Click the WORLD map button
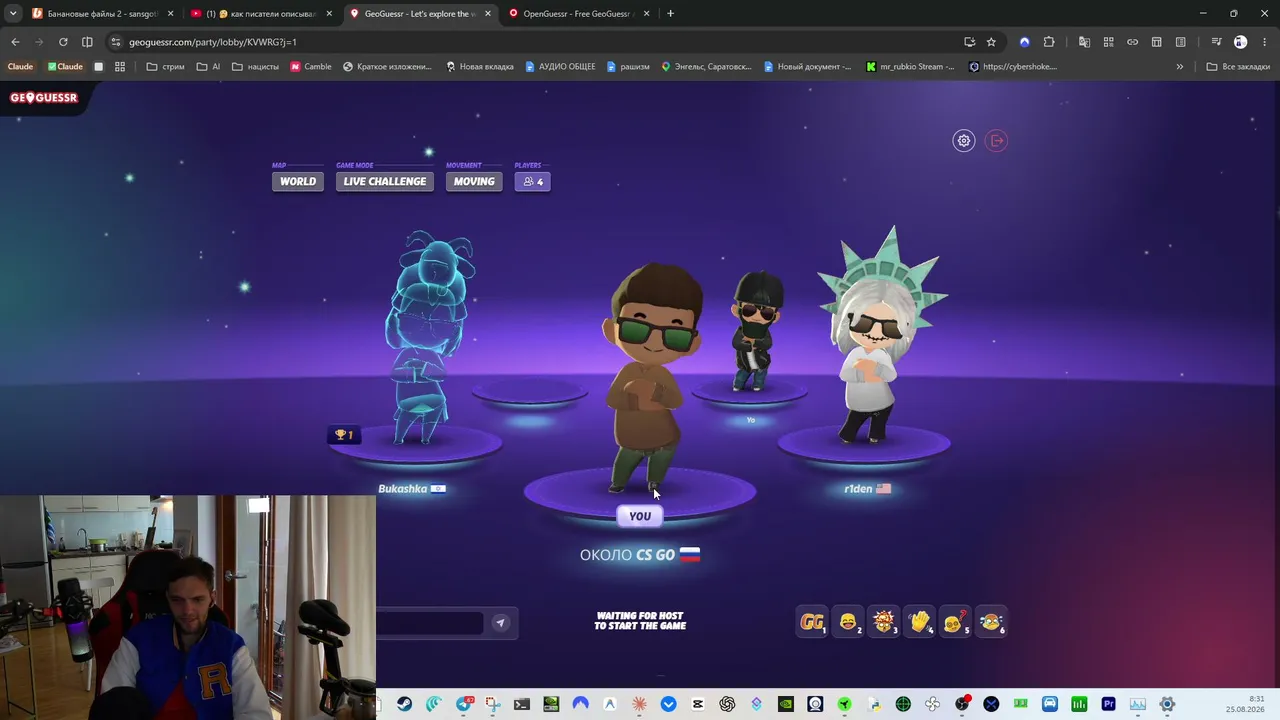This screenshot has width=1280, height=720. coord(298,181)
